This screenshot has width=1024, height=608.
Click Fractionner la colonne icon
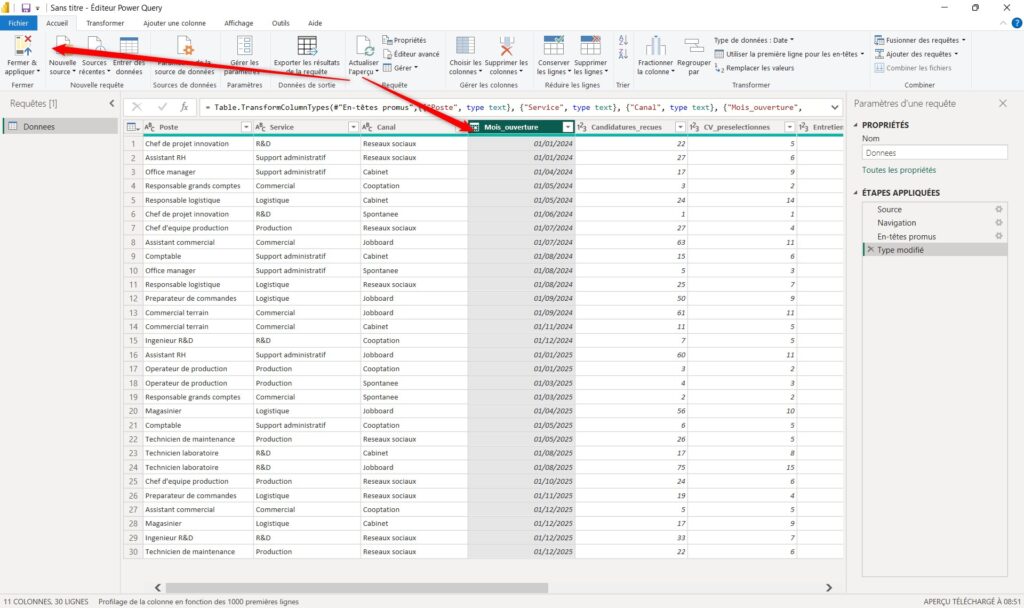pos(655,46)
